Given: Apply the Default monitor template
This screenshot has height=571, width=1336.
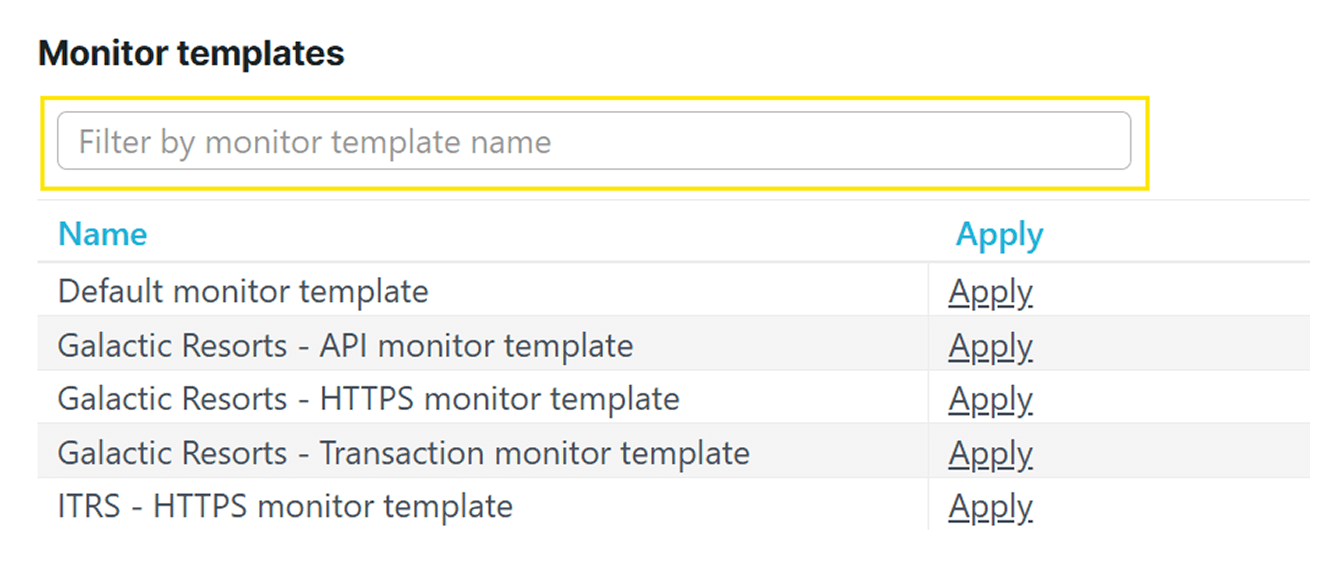Looking at the screenshot, I should [990, 292].
